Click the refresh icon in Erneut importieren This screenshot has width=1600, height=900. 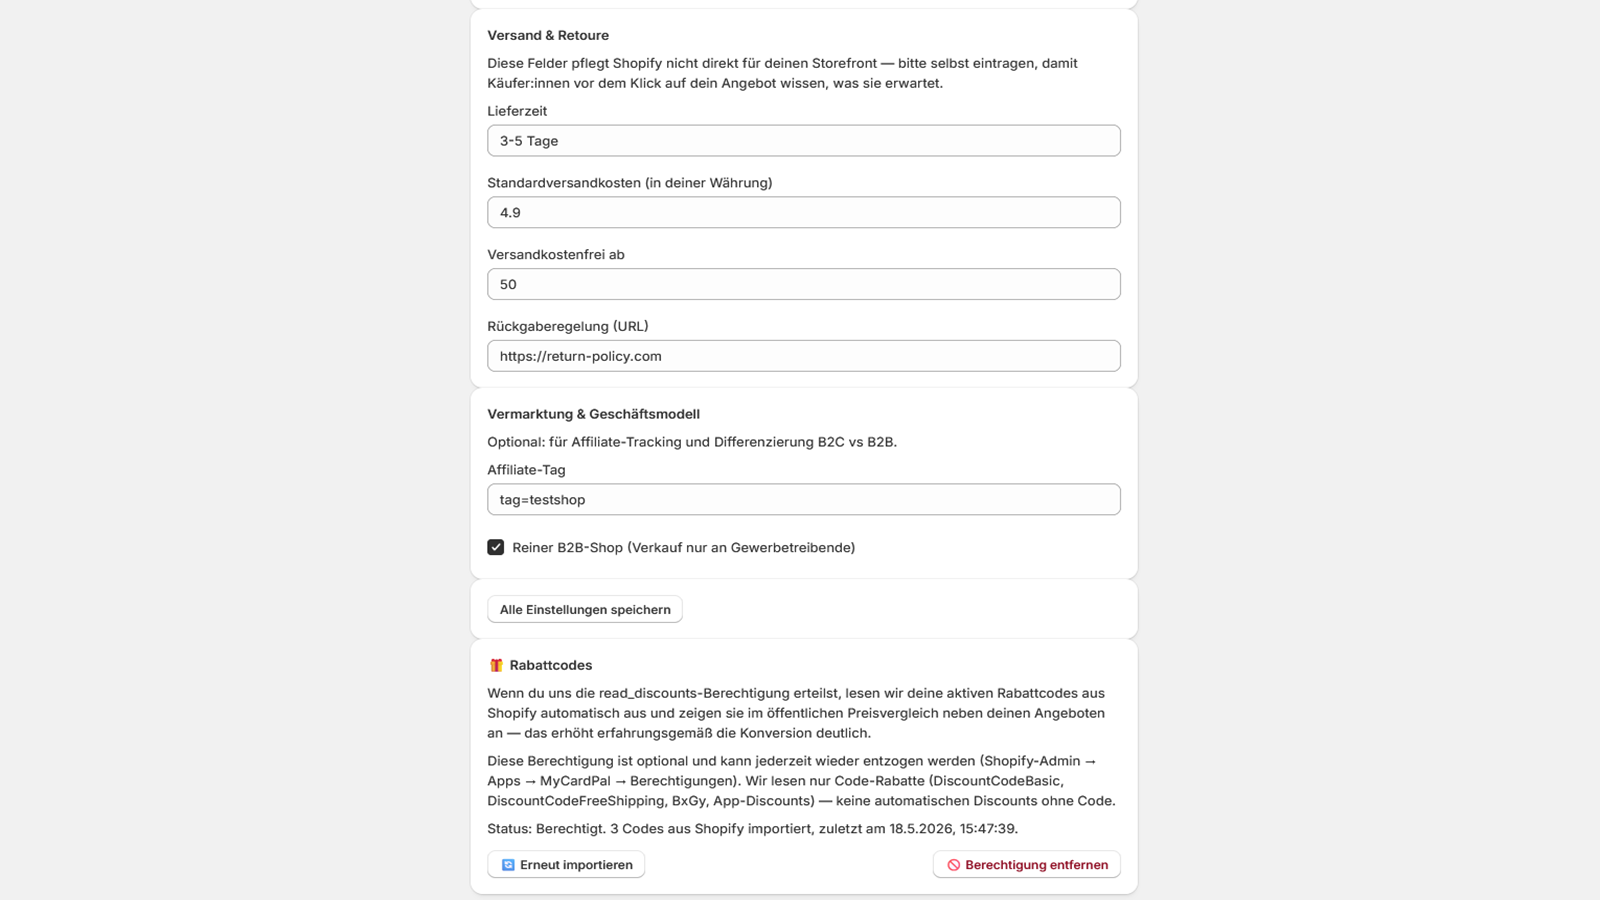coord(508,865)
